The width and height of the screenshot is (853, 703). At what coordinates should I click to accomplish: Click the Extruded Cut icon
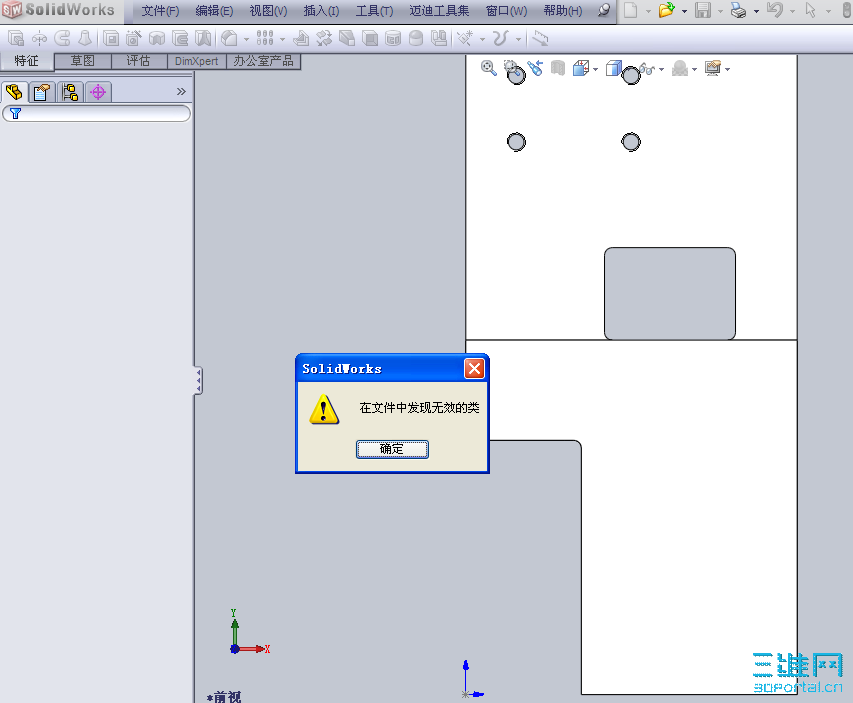(x=111, y=38)
